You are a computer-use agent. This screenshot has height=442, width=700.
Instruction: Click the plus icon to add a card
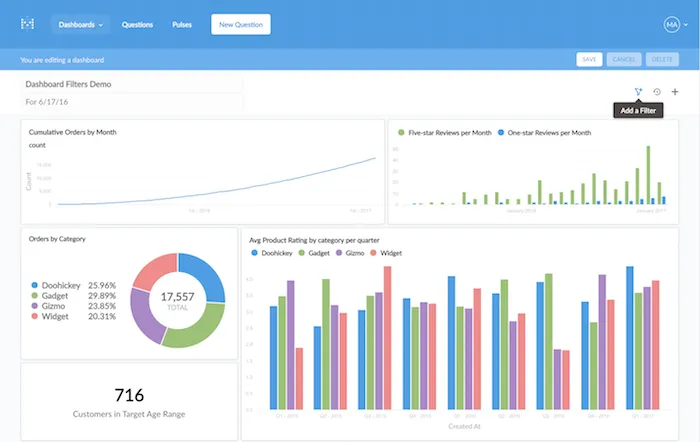click(x=675, y=92)
